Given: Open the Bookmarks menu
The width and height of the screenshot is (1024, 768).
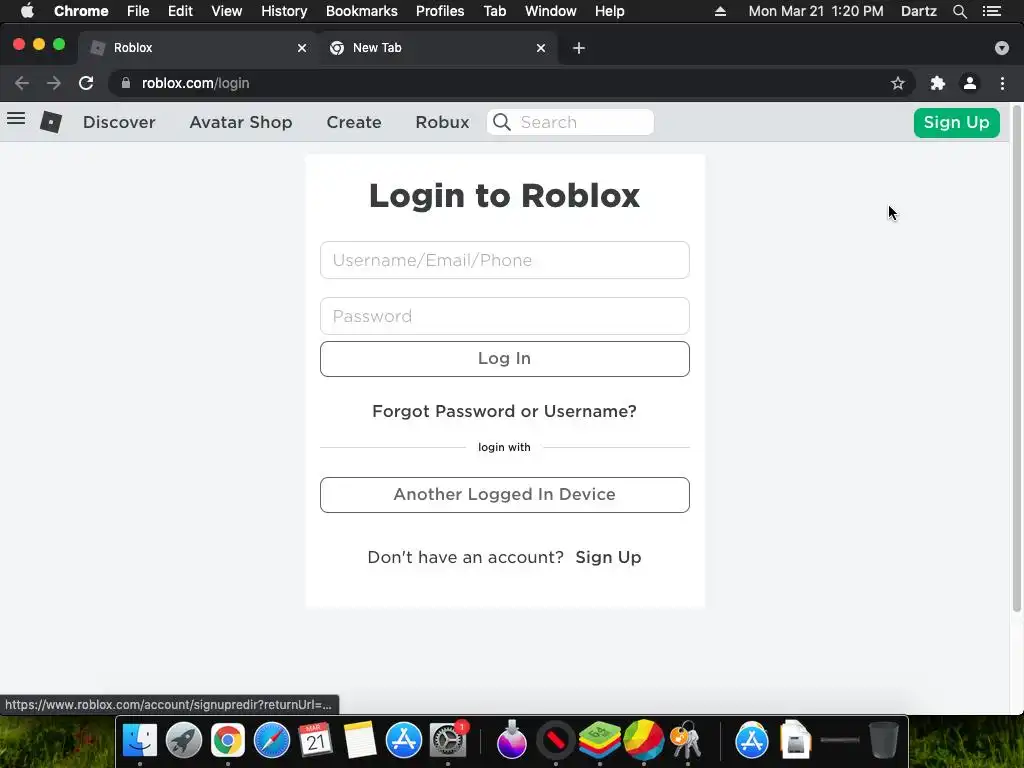Looking at the screenshot, I should coord(362,11).
